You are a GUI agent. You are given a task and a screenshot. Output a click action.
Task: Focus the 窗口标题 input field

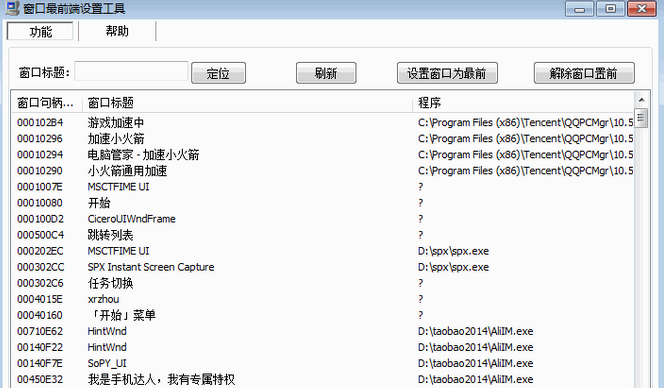[x=131, y=71]
